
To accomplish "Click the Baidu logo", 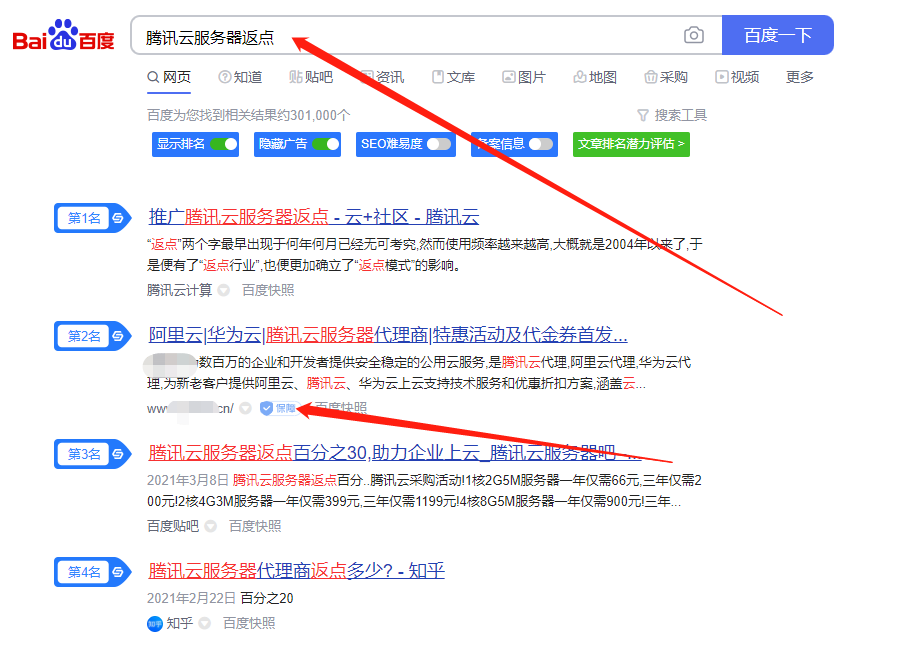I will (63, 36).
